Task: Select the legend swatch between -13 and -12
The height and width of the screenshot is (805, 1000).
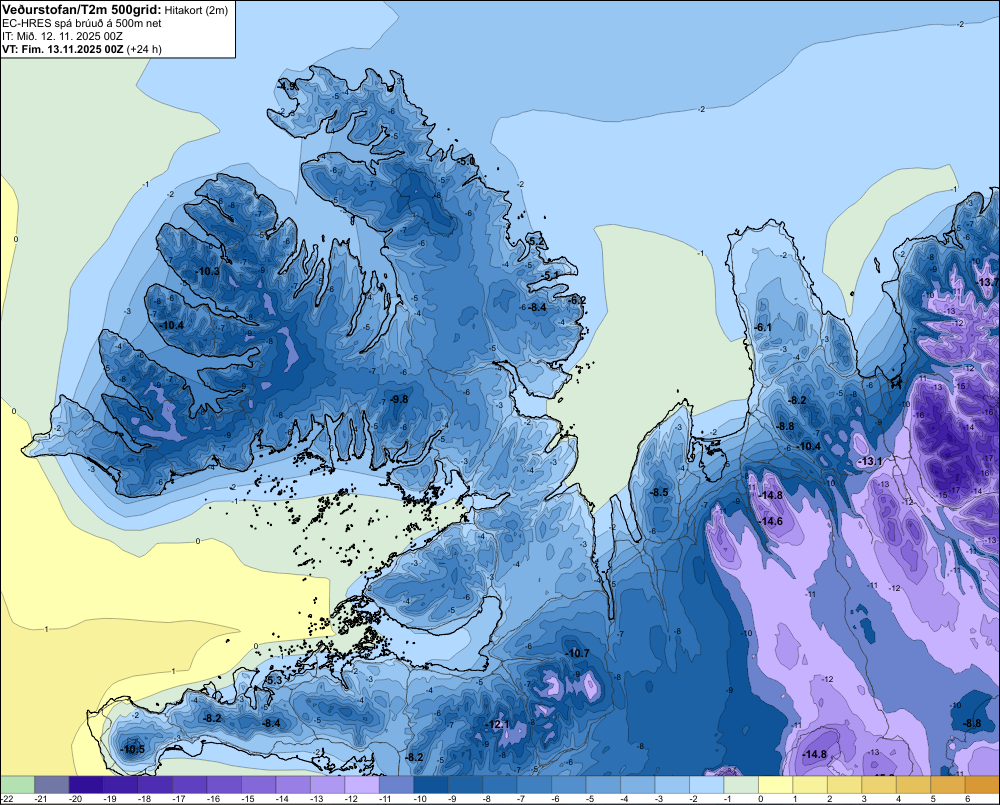Action: click(327, 784)
